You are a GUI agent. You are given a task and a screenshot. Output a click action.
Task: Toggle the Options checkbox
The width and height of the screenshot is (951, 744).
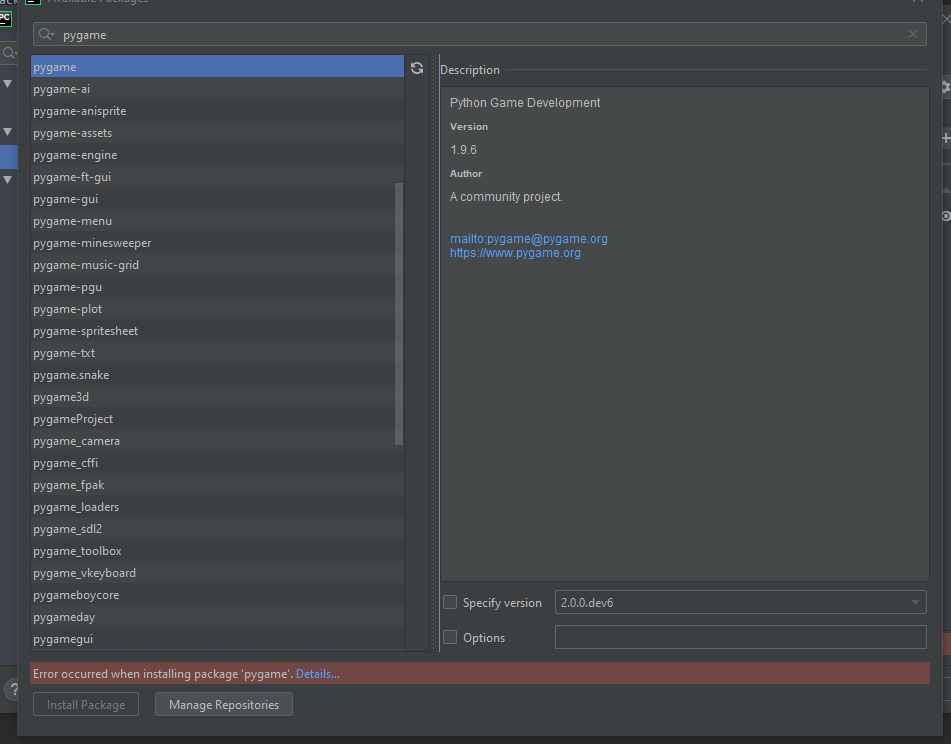pos(450,638)
